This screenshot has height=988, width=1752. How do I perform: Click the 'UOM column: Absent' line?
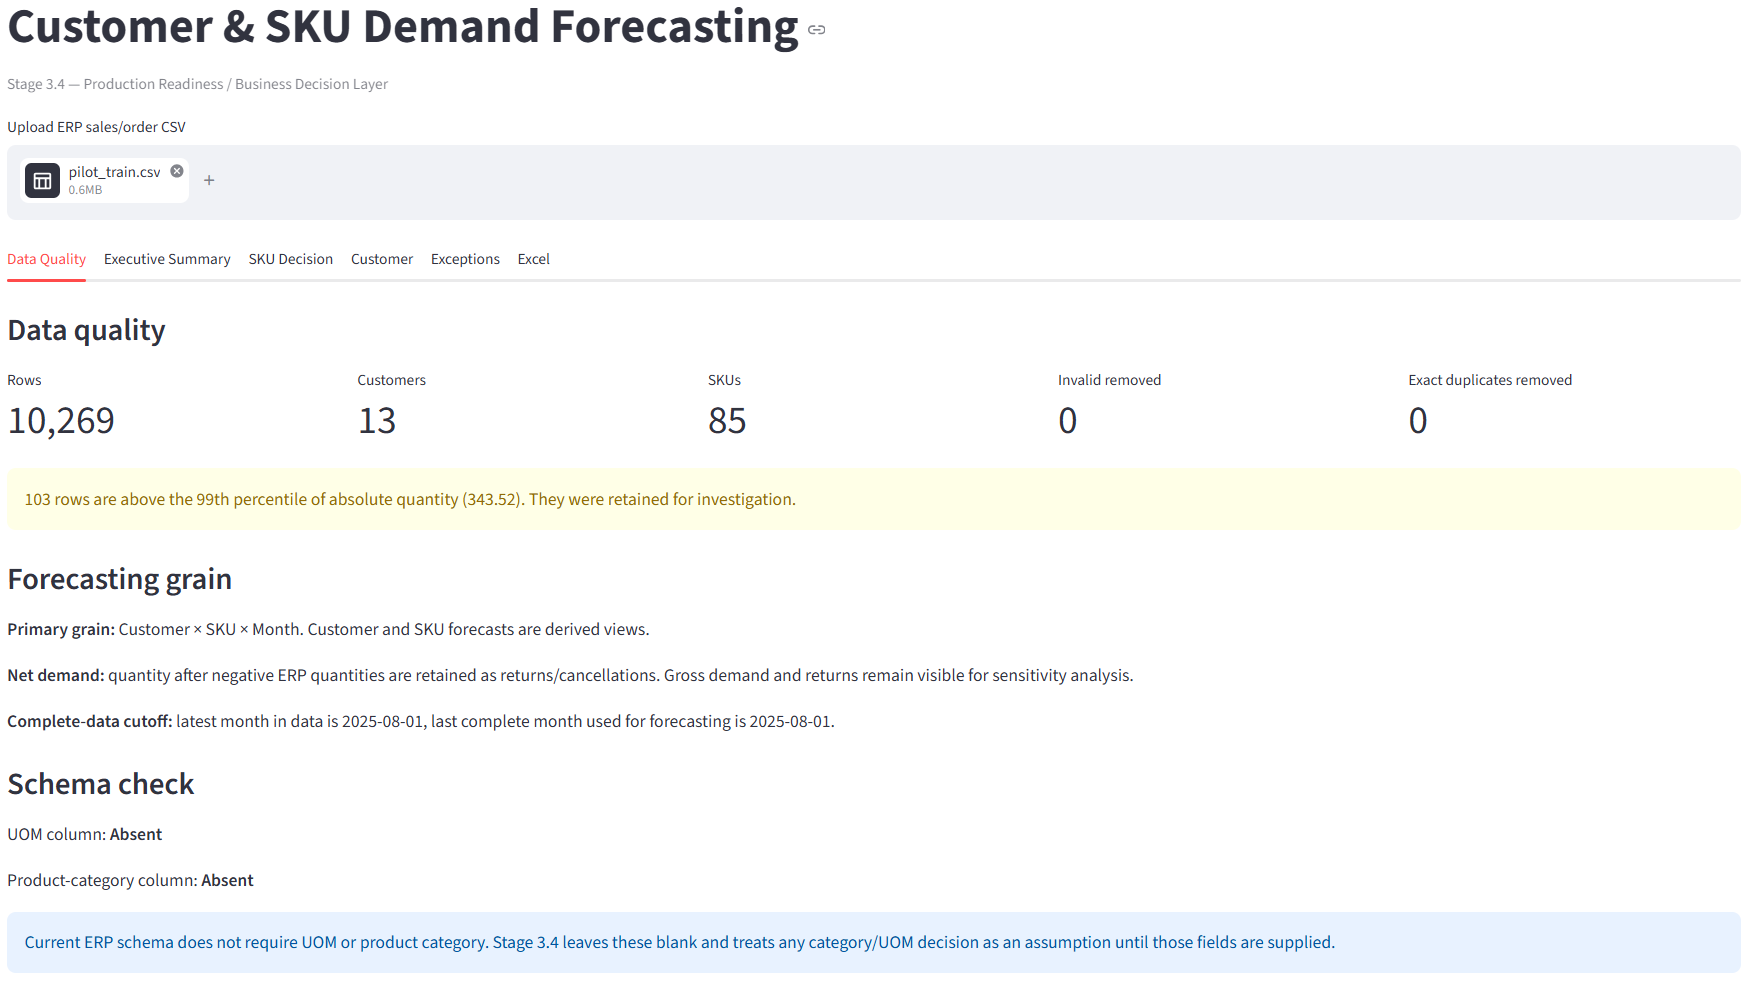tap(85, 834)
